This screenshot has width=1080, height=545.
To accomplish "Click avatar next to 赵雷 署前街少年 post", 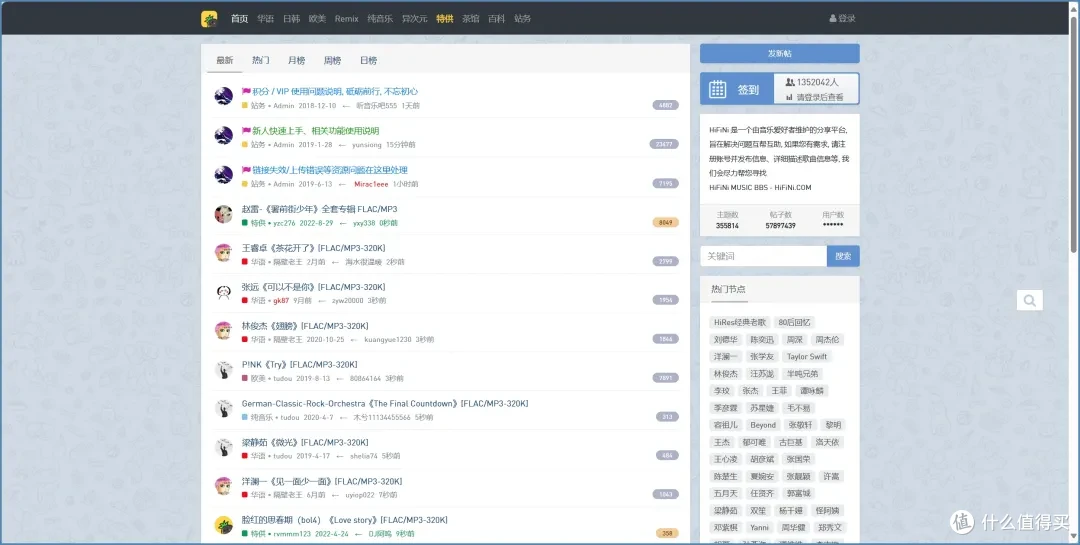I will coord(223,214).
